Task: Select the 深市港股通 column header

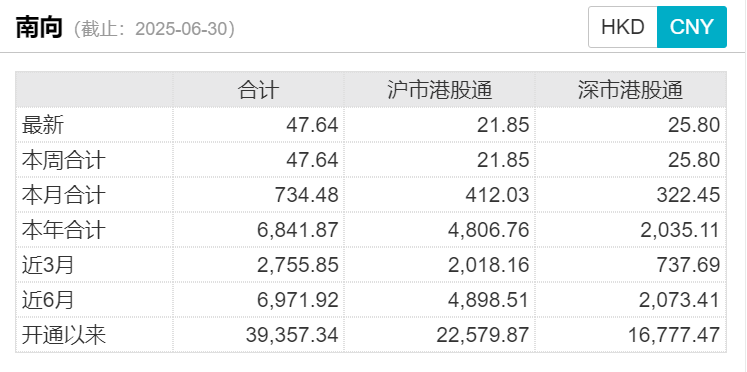Action: point(631,90)
